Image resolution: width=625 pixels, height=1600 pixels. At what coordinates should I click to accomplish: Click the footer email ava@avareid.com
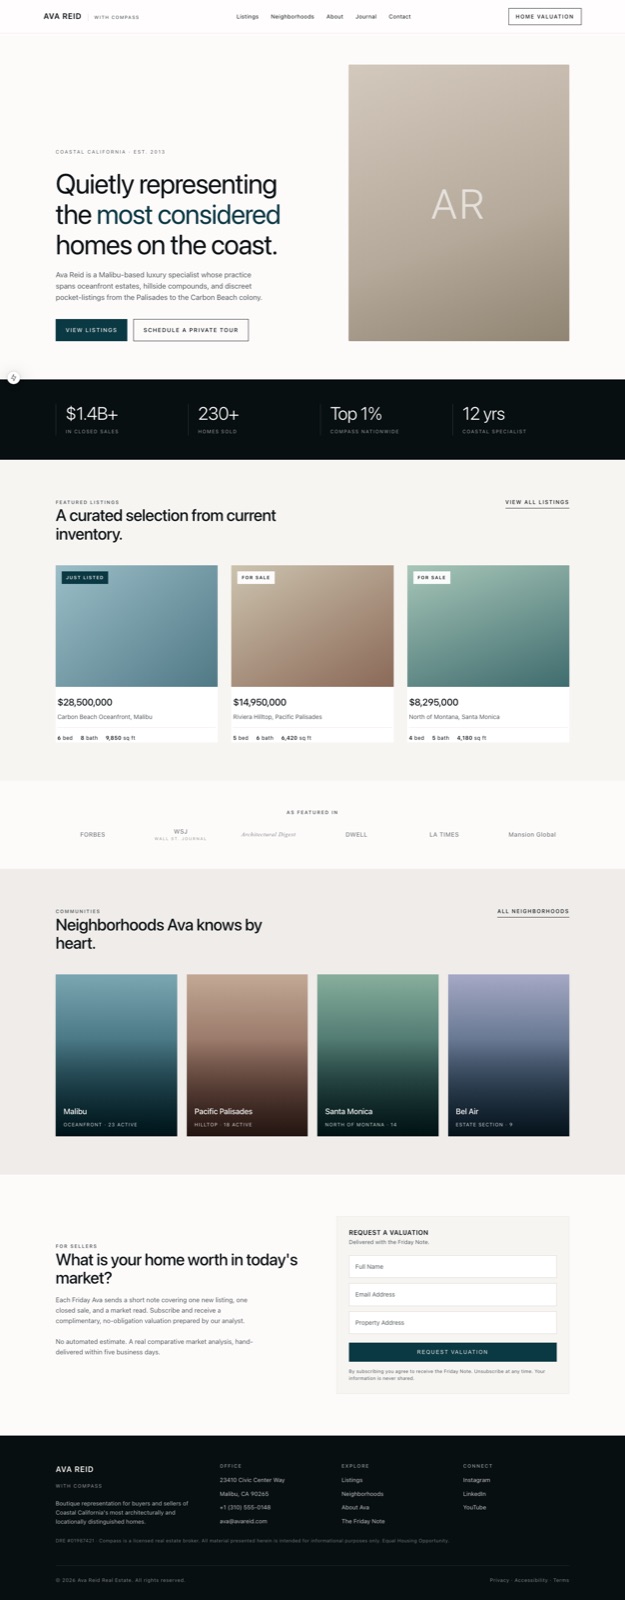tap(243, 1521)
